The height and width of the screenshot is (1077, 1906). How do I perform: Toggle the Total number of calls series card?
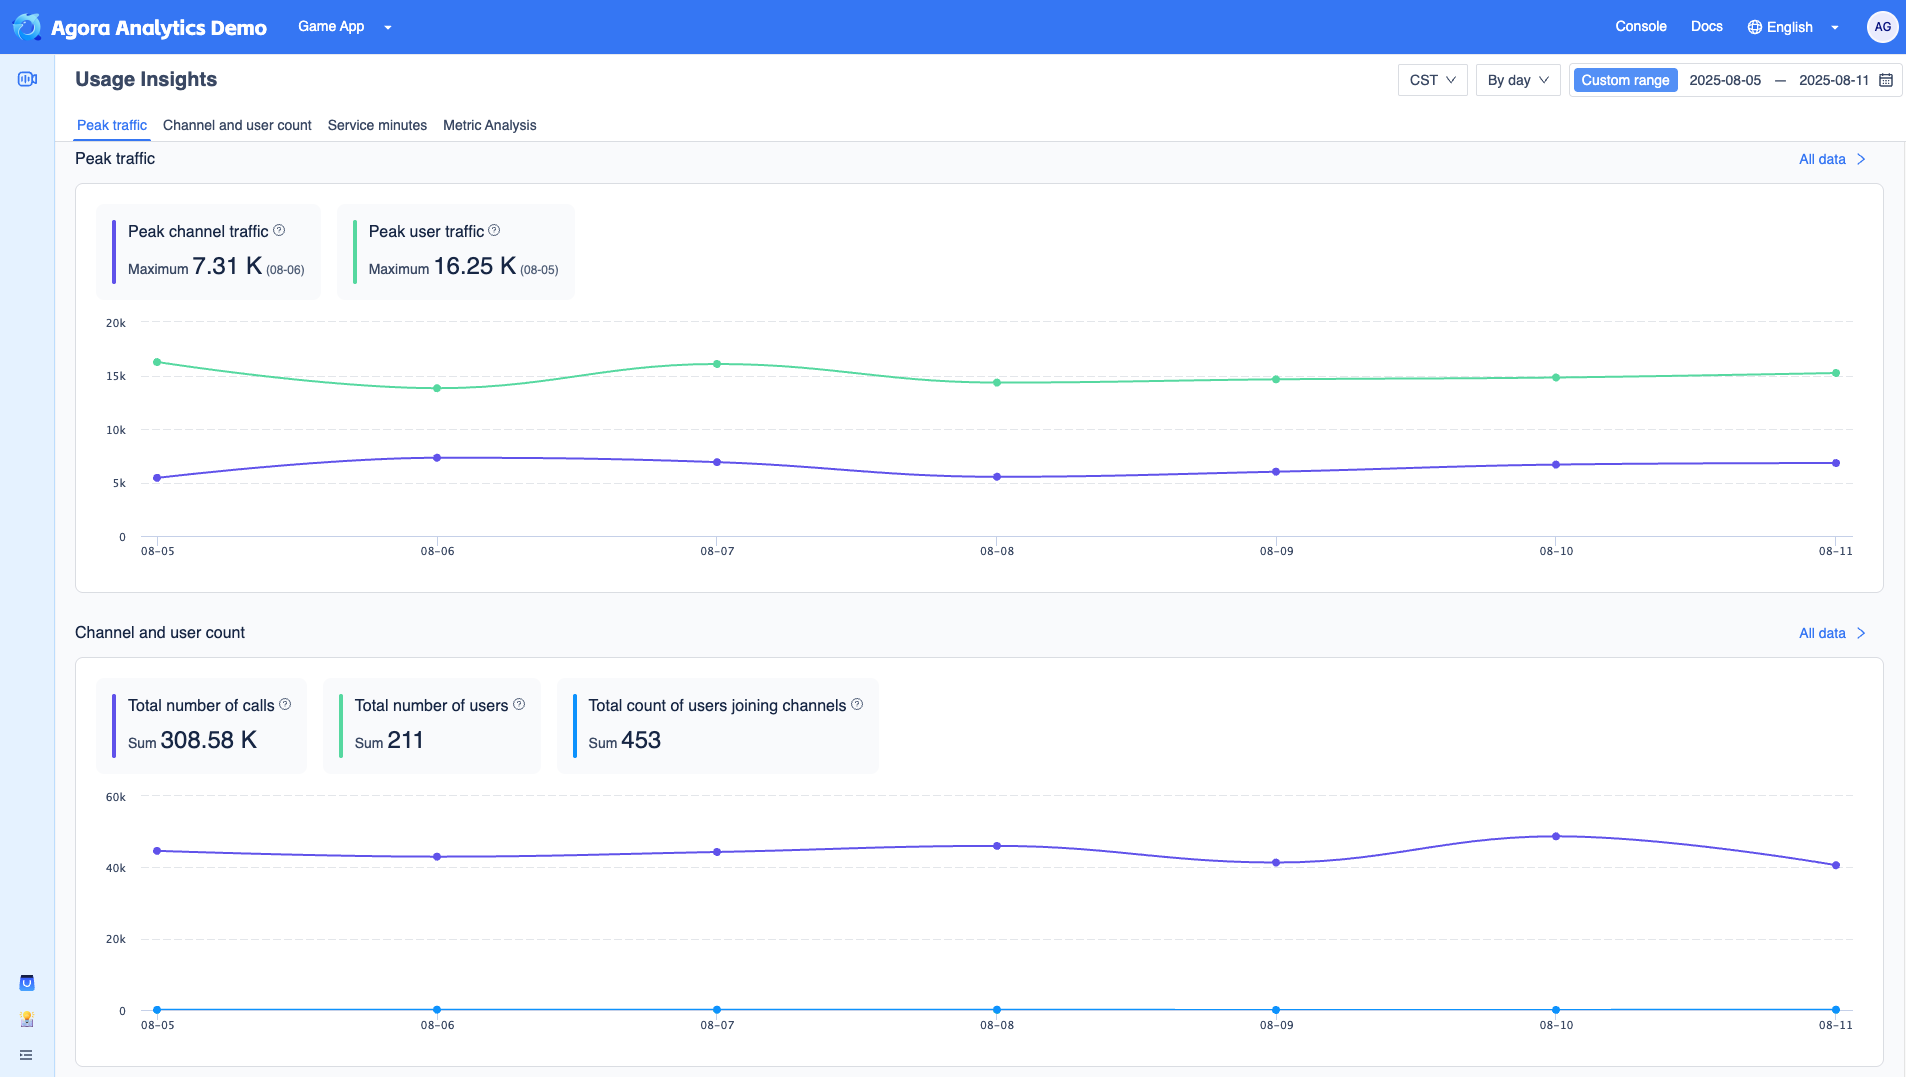tap(202, 726)
